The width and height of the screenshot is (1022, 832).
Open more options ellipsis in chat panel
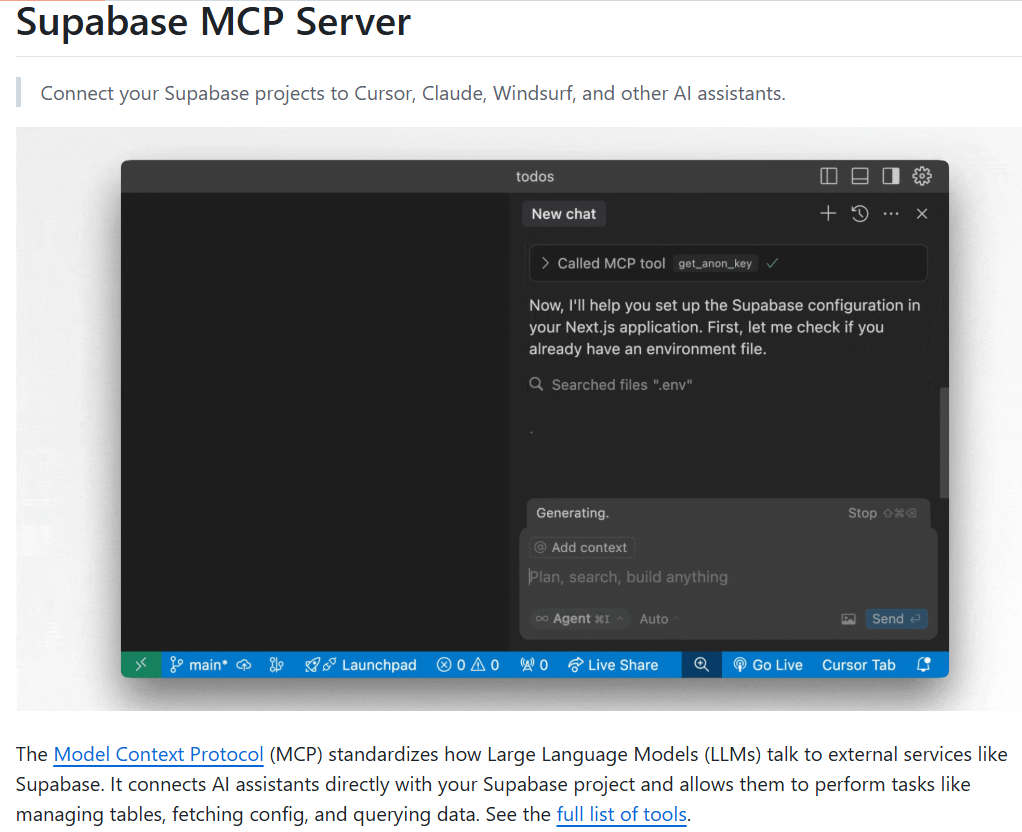(x=891, y=213)
